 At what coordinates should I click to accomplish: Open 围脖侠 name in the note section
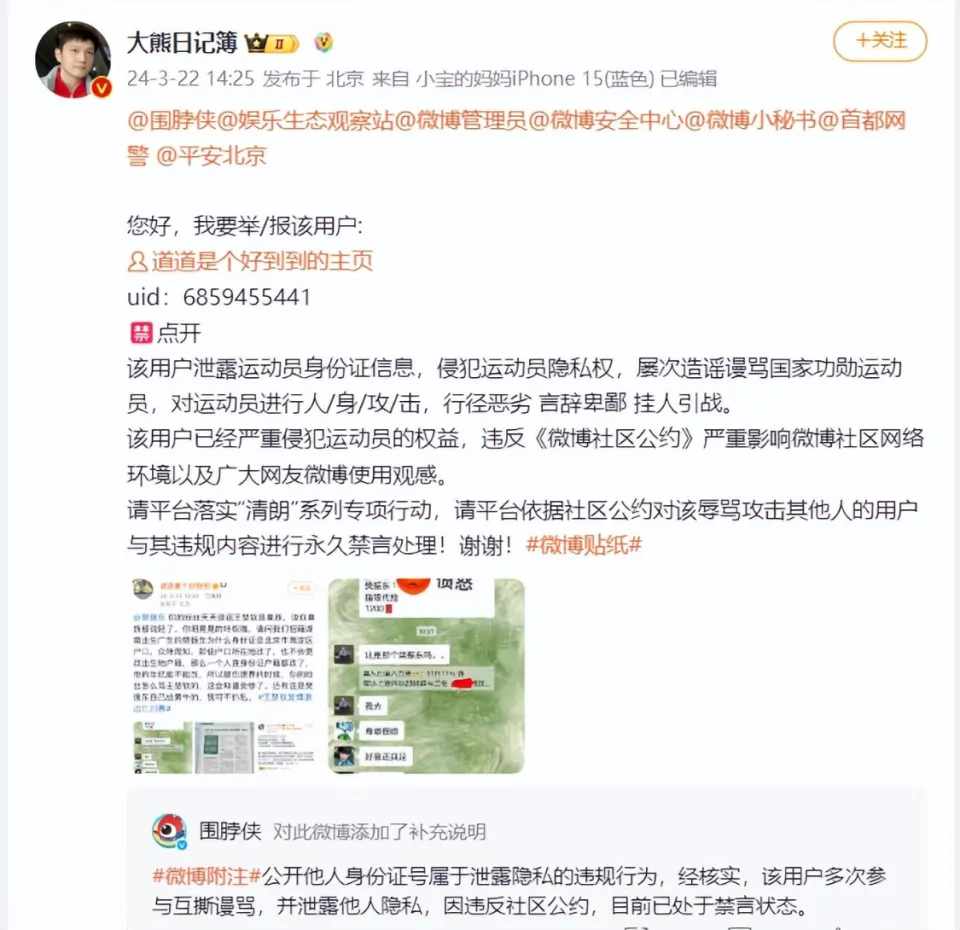coord(230,831)
